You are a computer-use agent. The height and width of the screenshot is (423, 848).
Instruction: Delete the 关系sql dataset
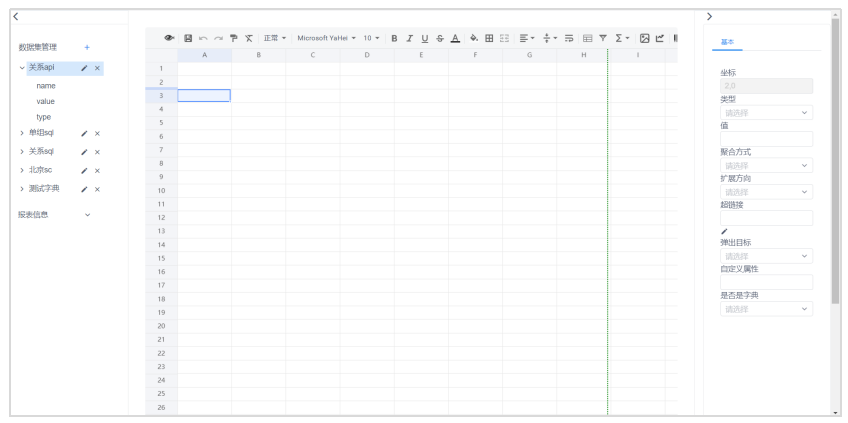pyautogui.click(x=97, y=152)
